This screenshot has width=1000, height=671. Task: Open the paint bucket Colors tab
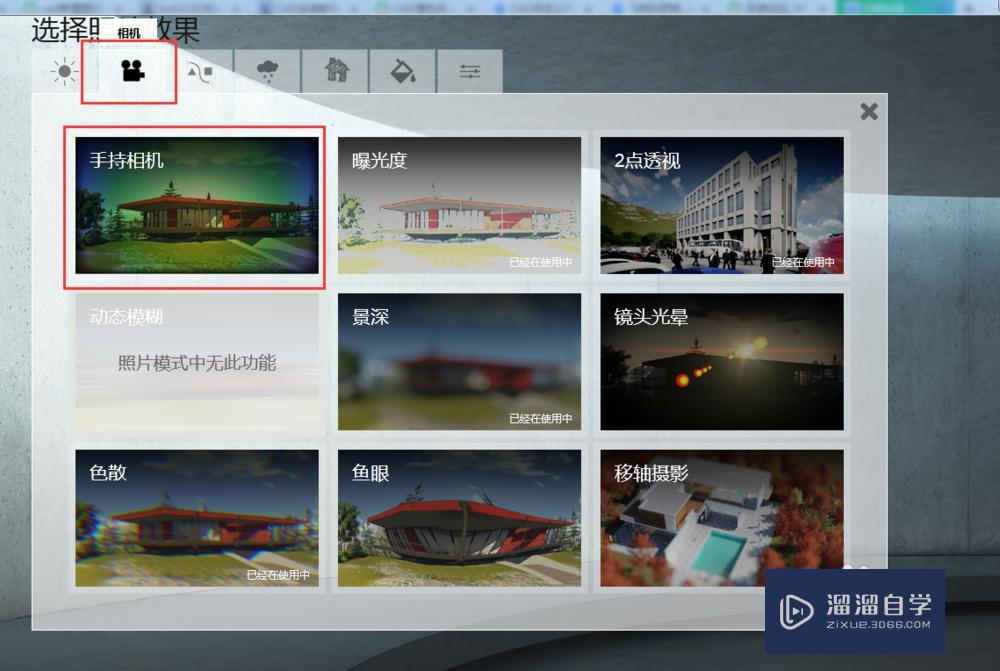coord(402,71)
